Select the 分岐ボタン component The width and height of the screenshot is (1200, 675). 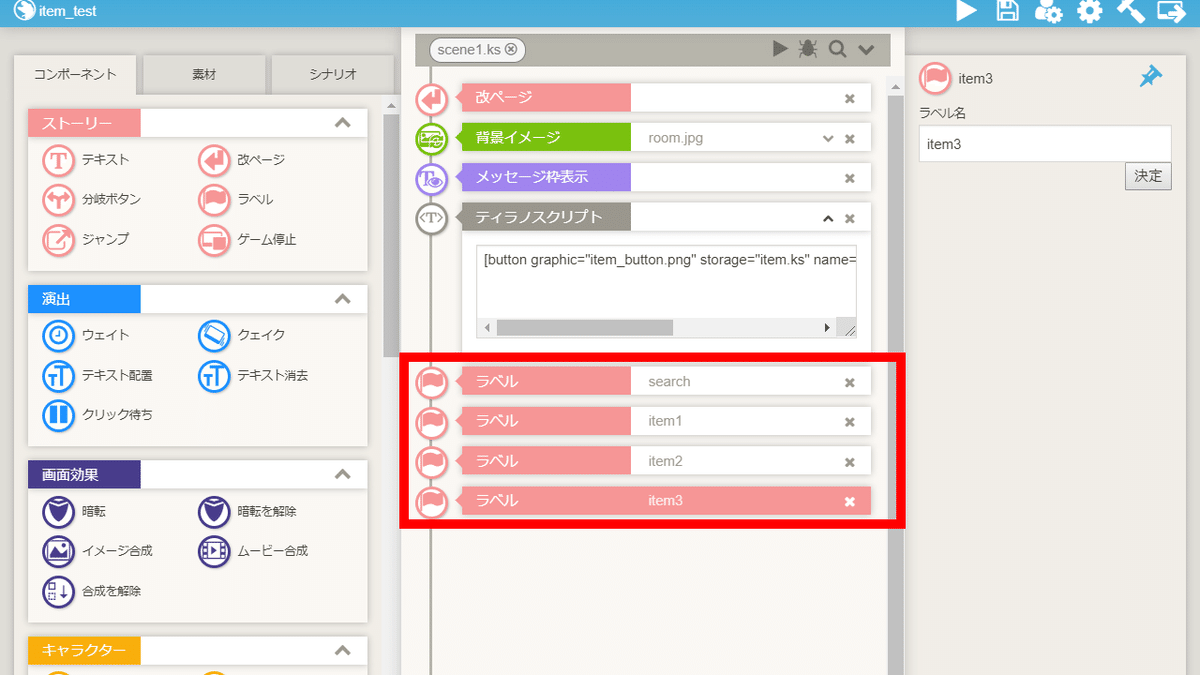tap(92, 200)
